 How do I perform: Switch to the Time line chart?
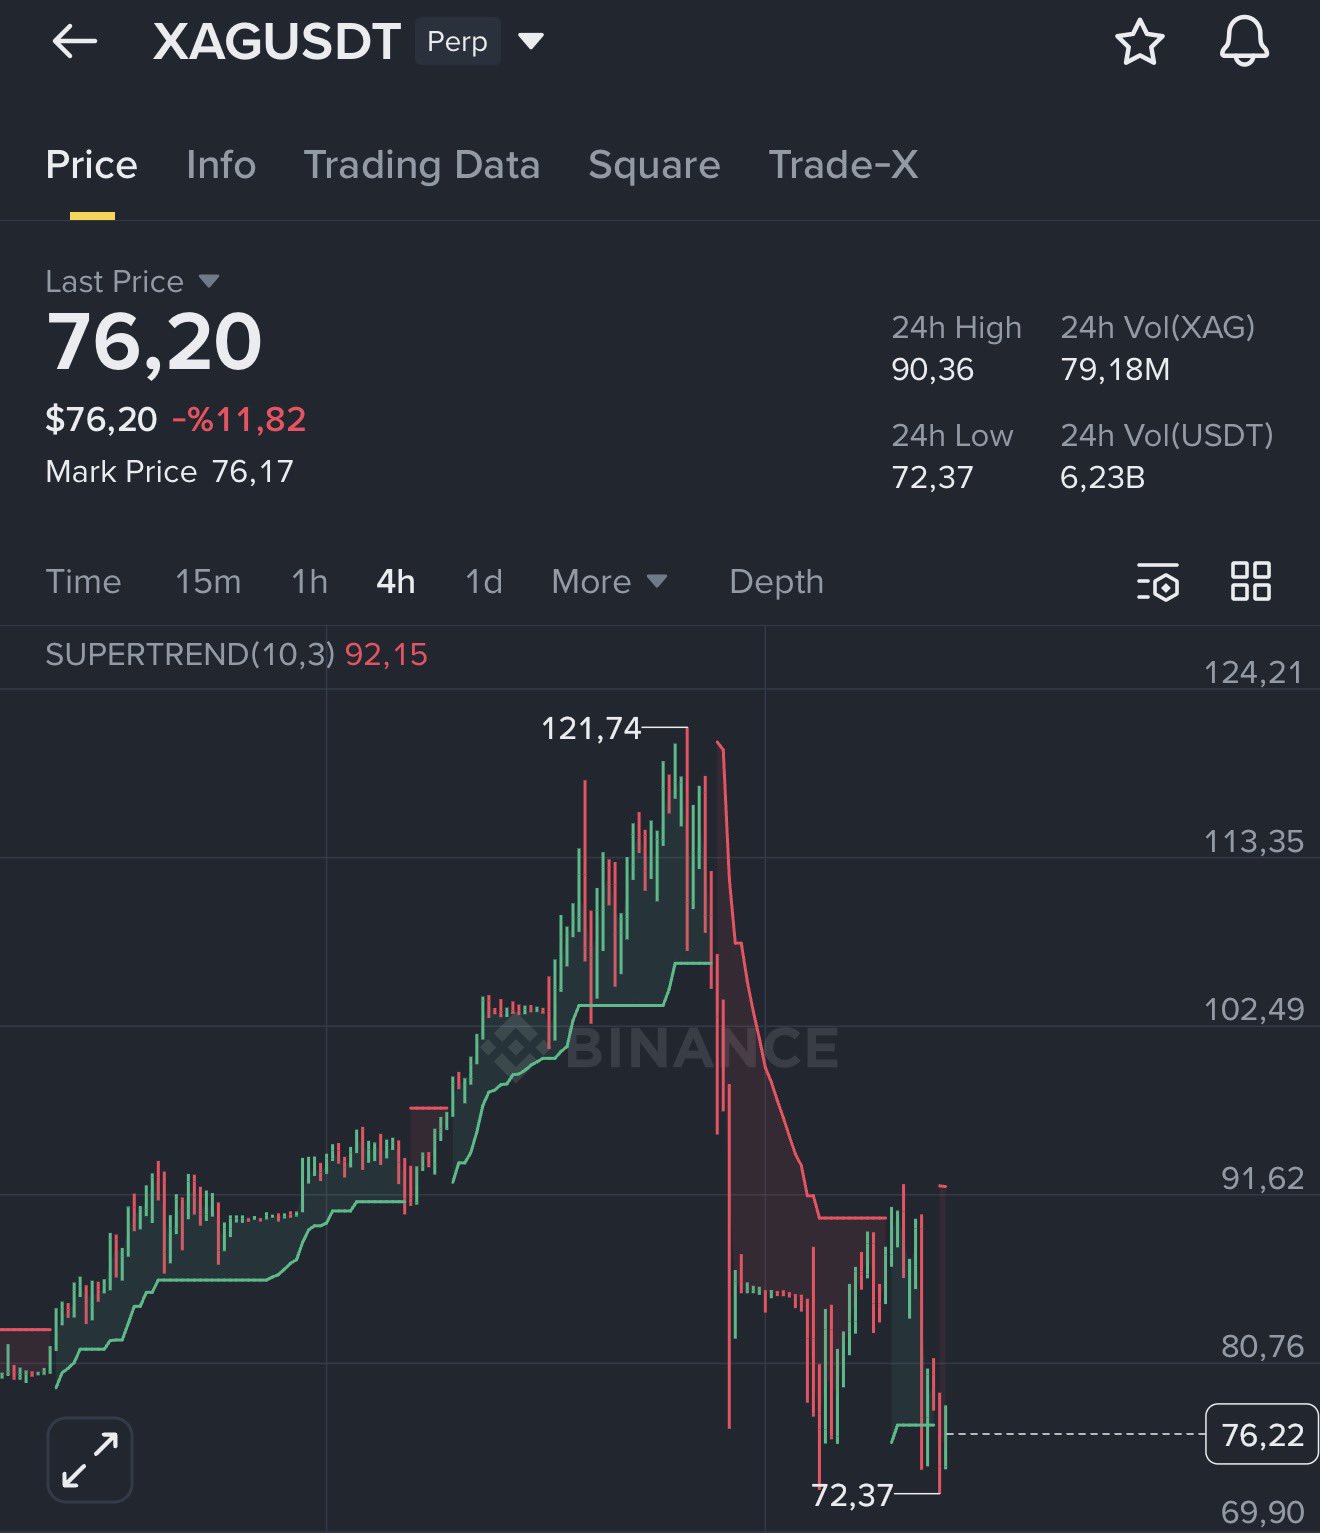[x=83, y=581]
